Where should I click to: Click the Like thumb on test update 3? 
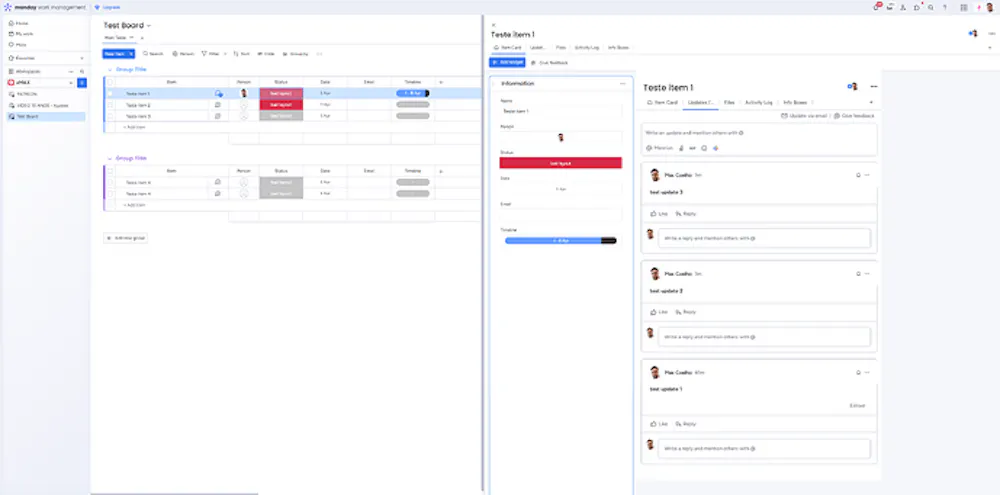(654, 214)
